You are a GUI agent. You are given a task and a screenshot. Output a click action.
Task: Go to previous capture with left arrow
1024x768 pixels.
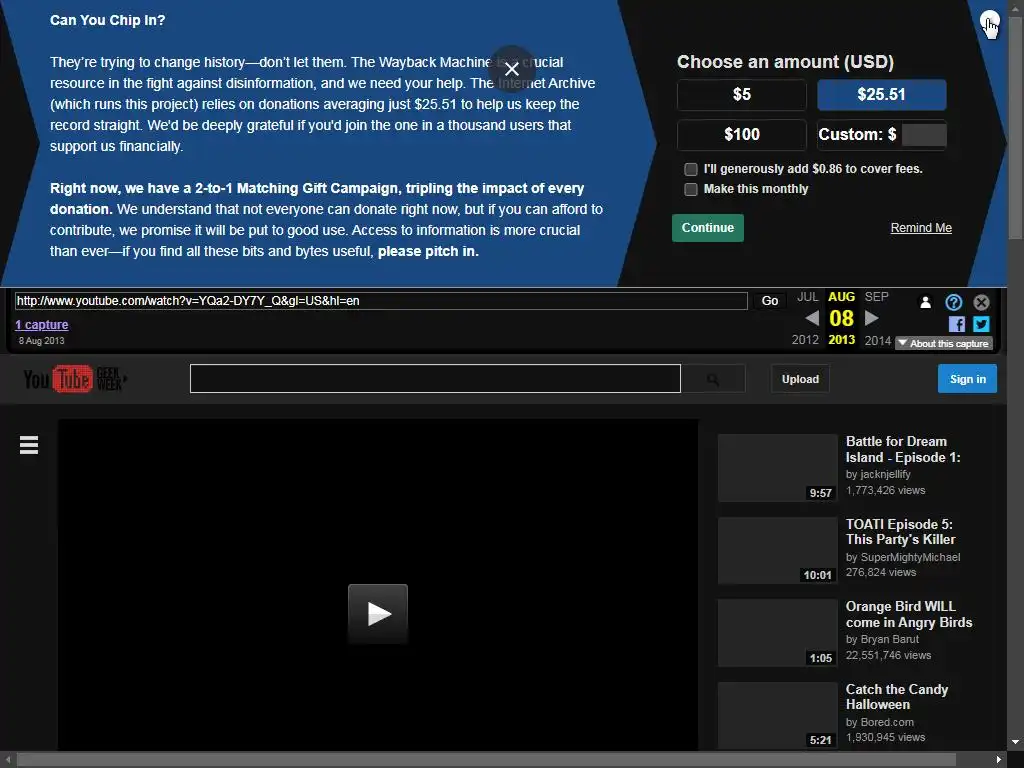click(812, 318)
